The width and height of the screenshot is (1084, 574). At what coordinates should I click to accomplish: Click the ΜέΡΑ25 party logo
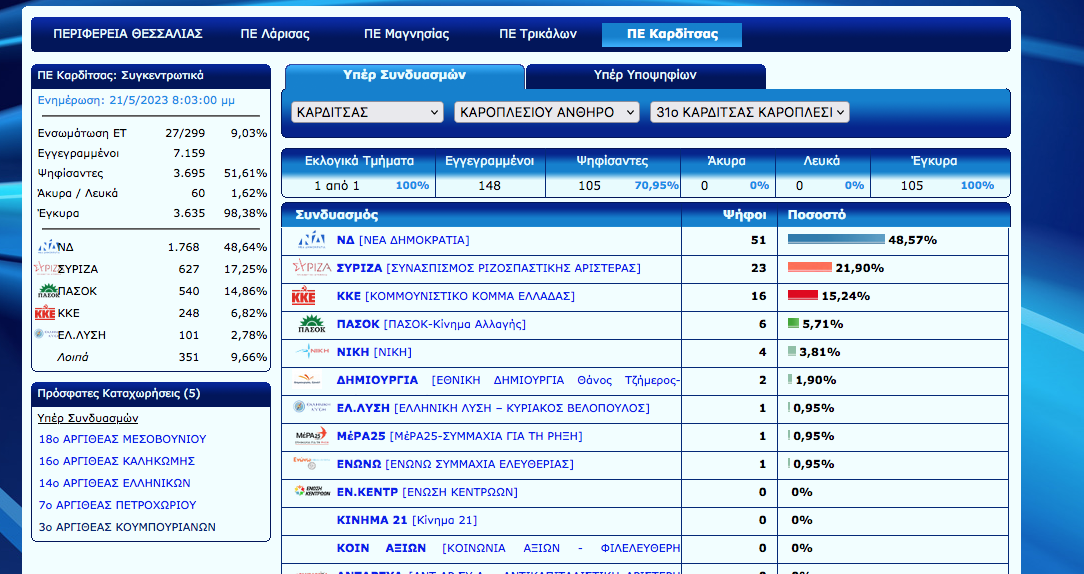(x=311, y=436)
